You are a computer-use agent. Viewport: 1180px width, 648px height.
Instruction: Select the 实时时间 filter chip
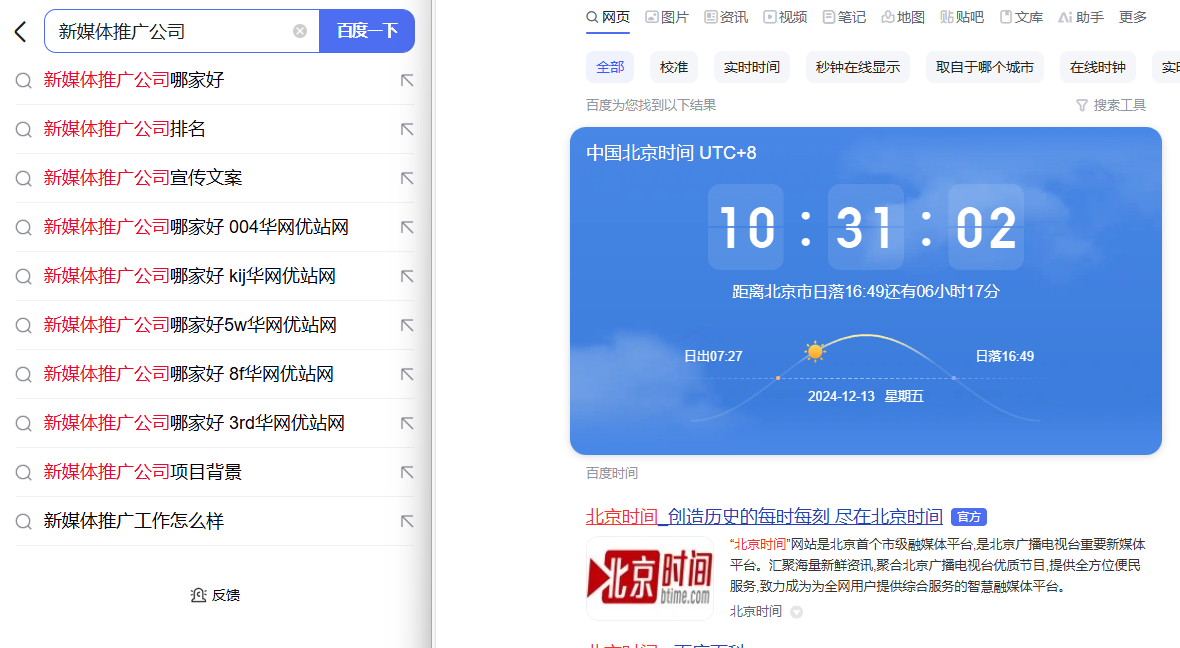(752, 67)
